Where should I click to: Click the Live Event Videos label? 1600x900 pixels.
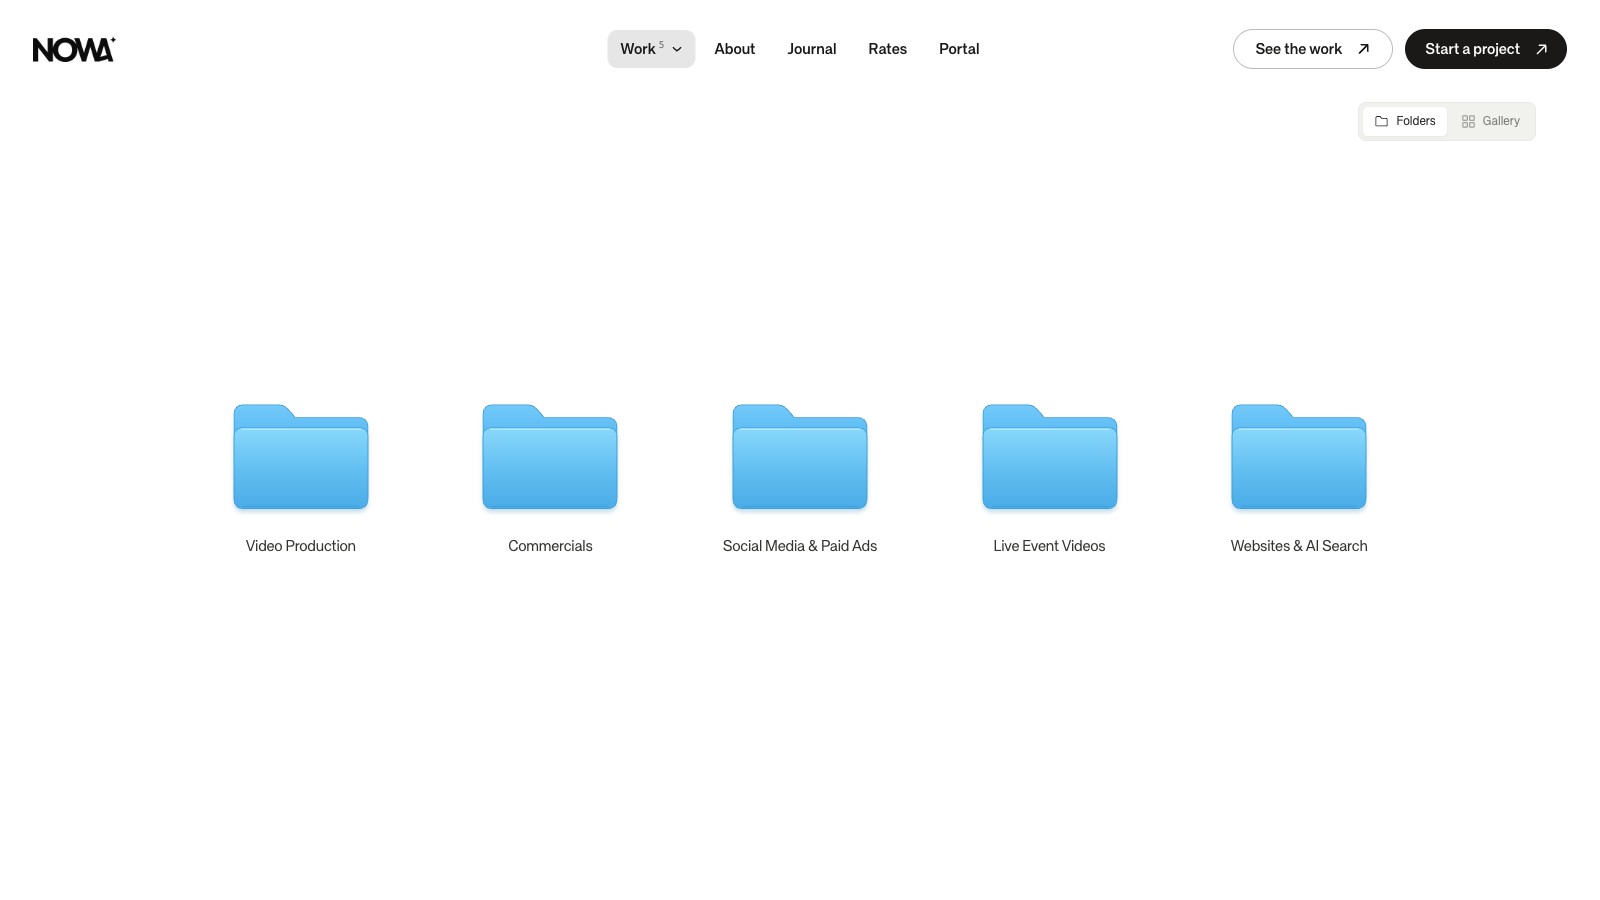1049,546
